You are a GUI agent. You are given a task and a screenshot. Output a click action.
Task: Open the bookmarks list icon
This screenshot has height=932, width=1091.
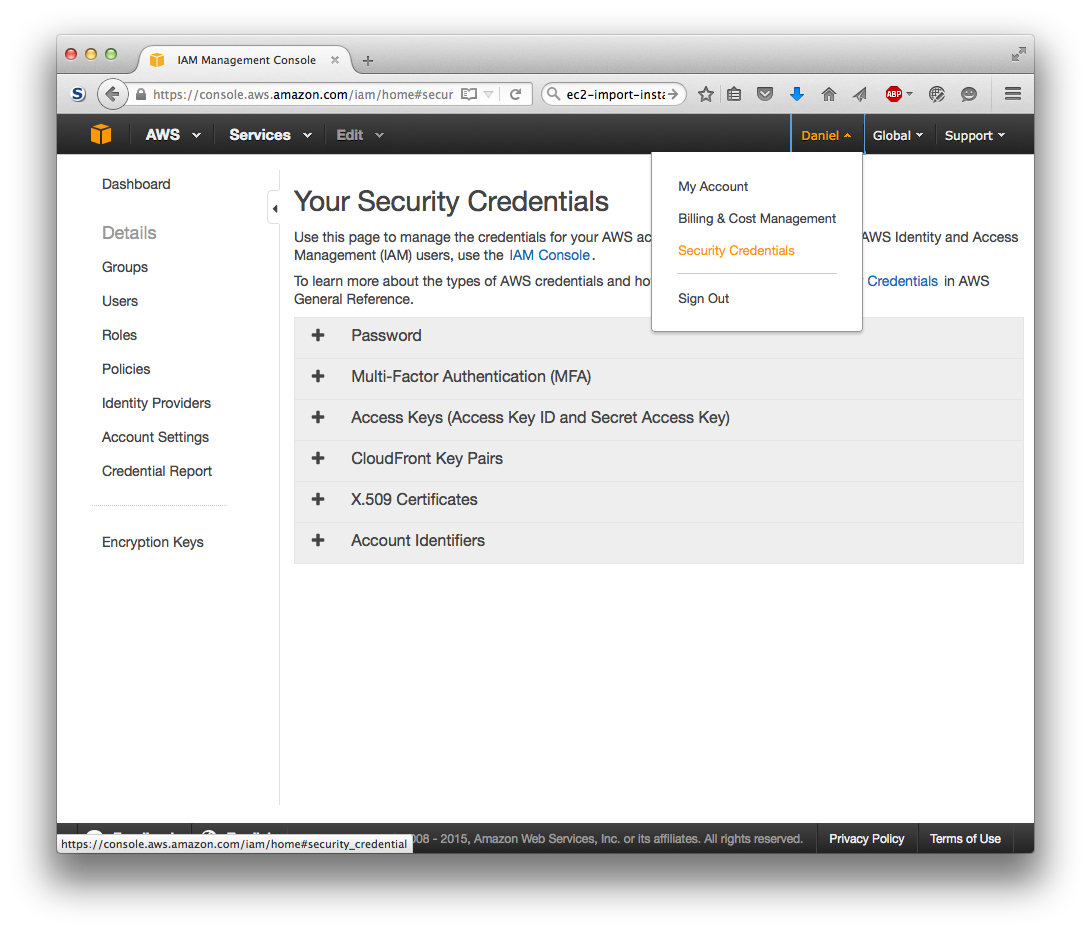[x=734, y=94]
